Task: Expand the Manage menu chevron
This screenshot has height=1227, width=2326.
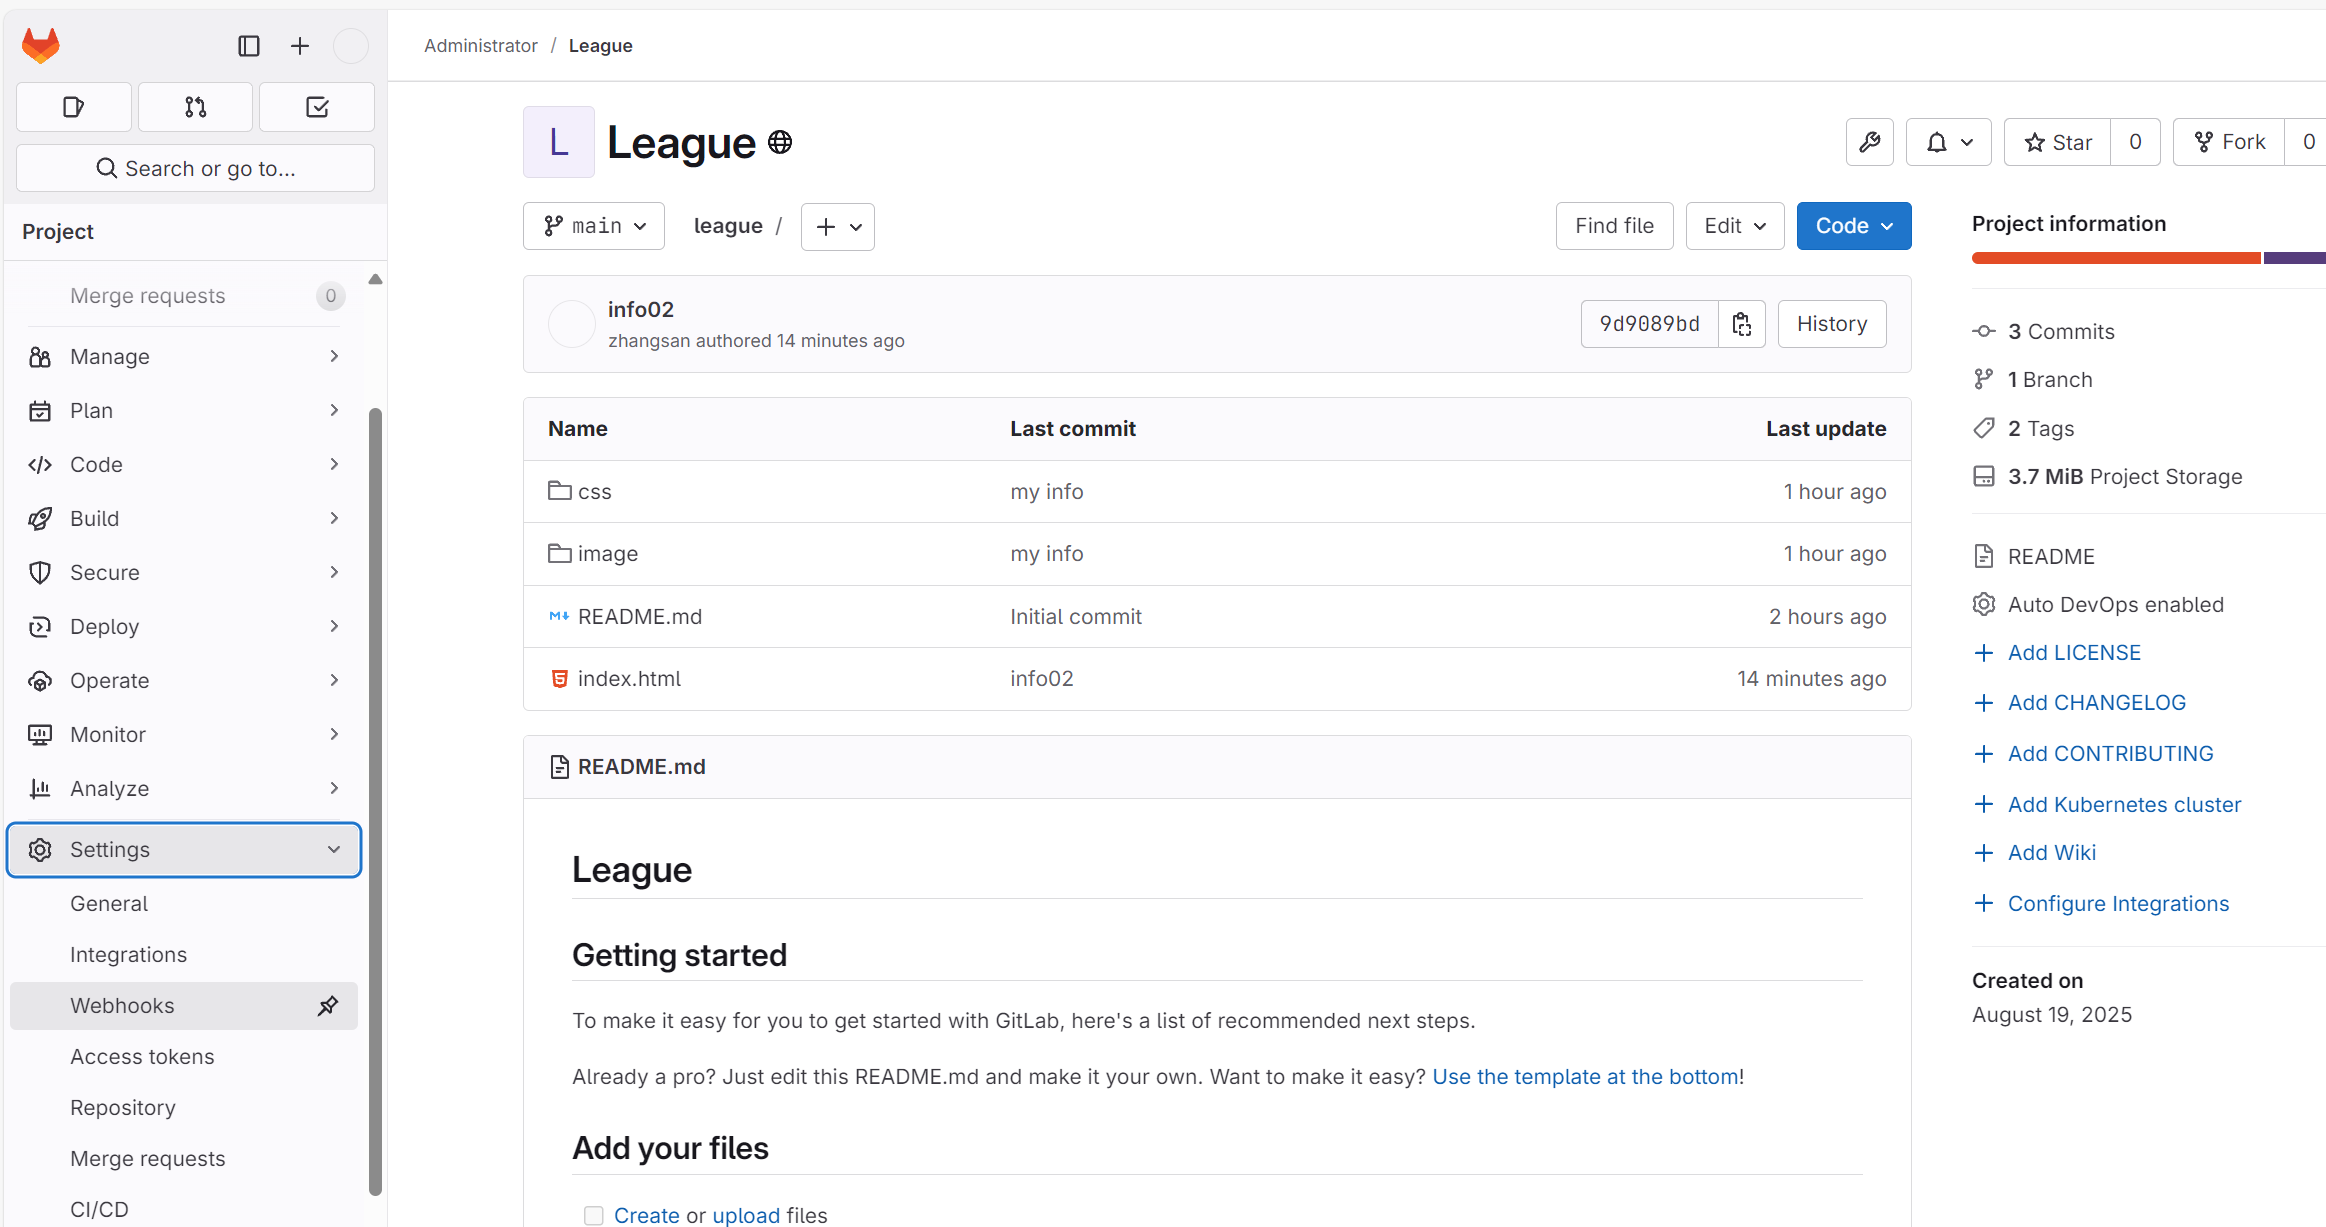Action: (334, 357)
